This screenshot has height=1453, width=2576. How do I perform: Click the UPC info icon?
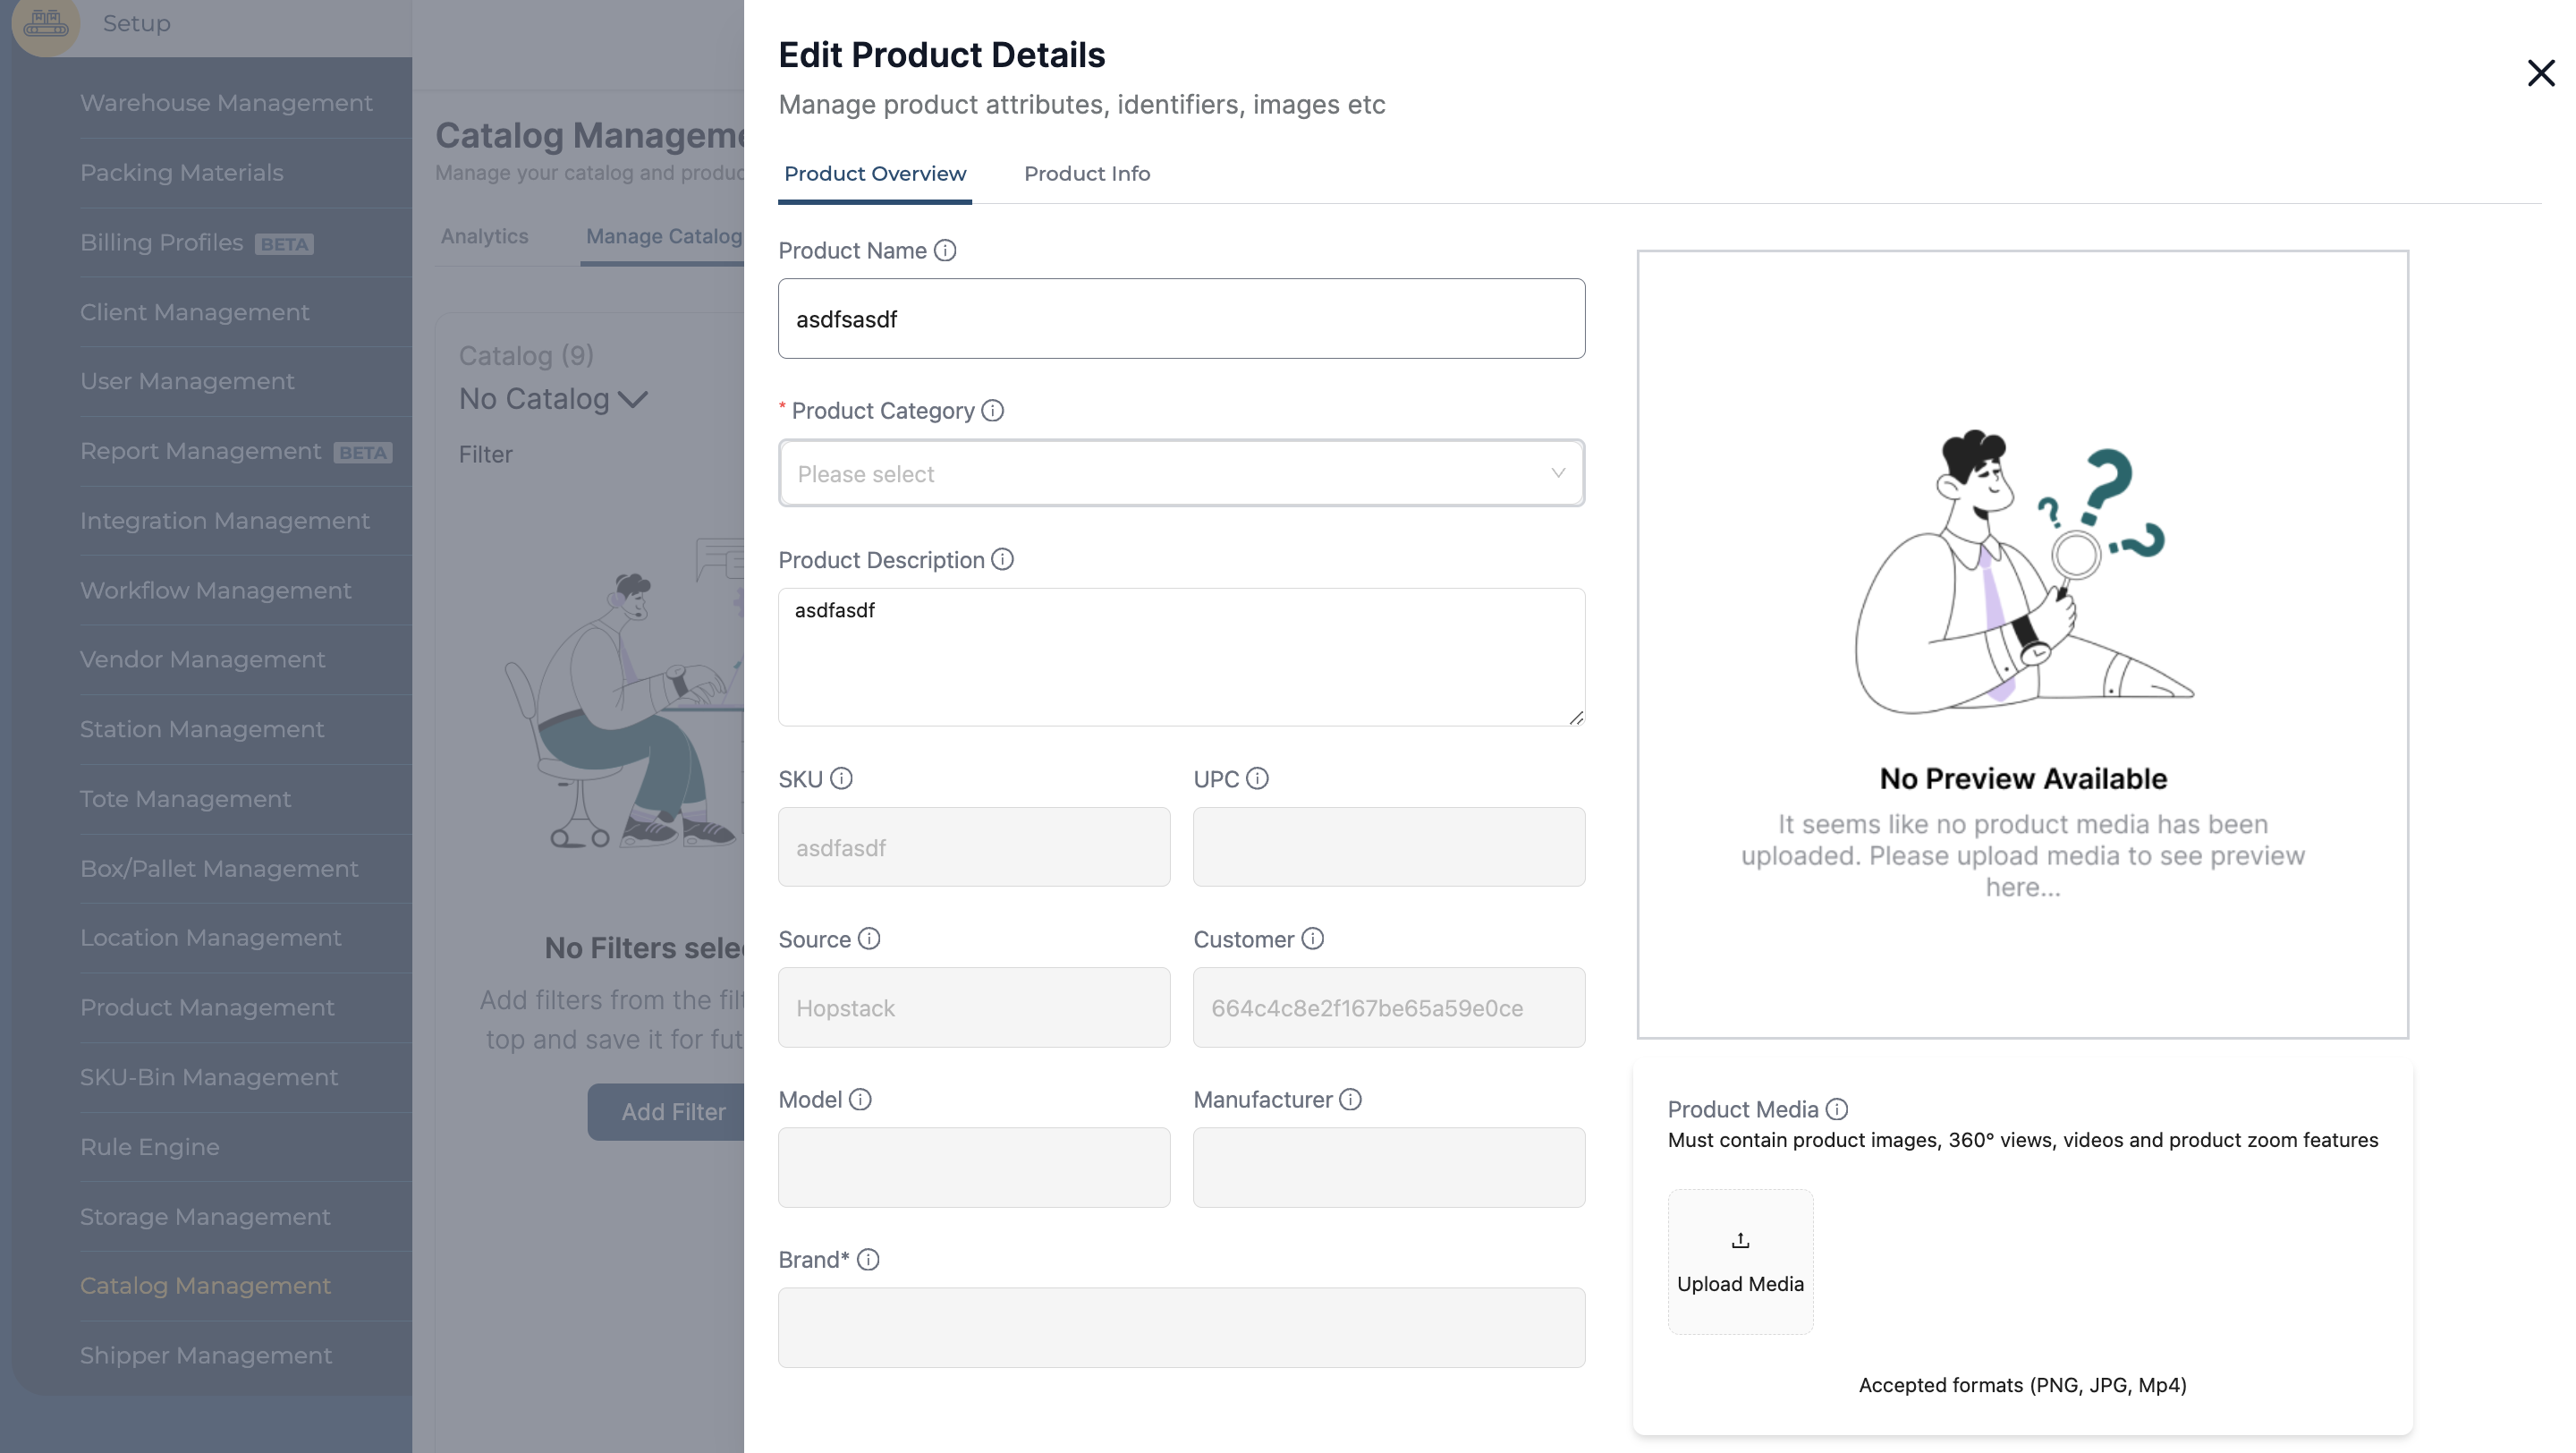coord(1257,779)
